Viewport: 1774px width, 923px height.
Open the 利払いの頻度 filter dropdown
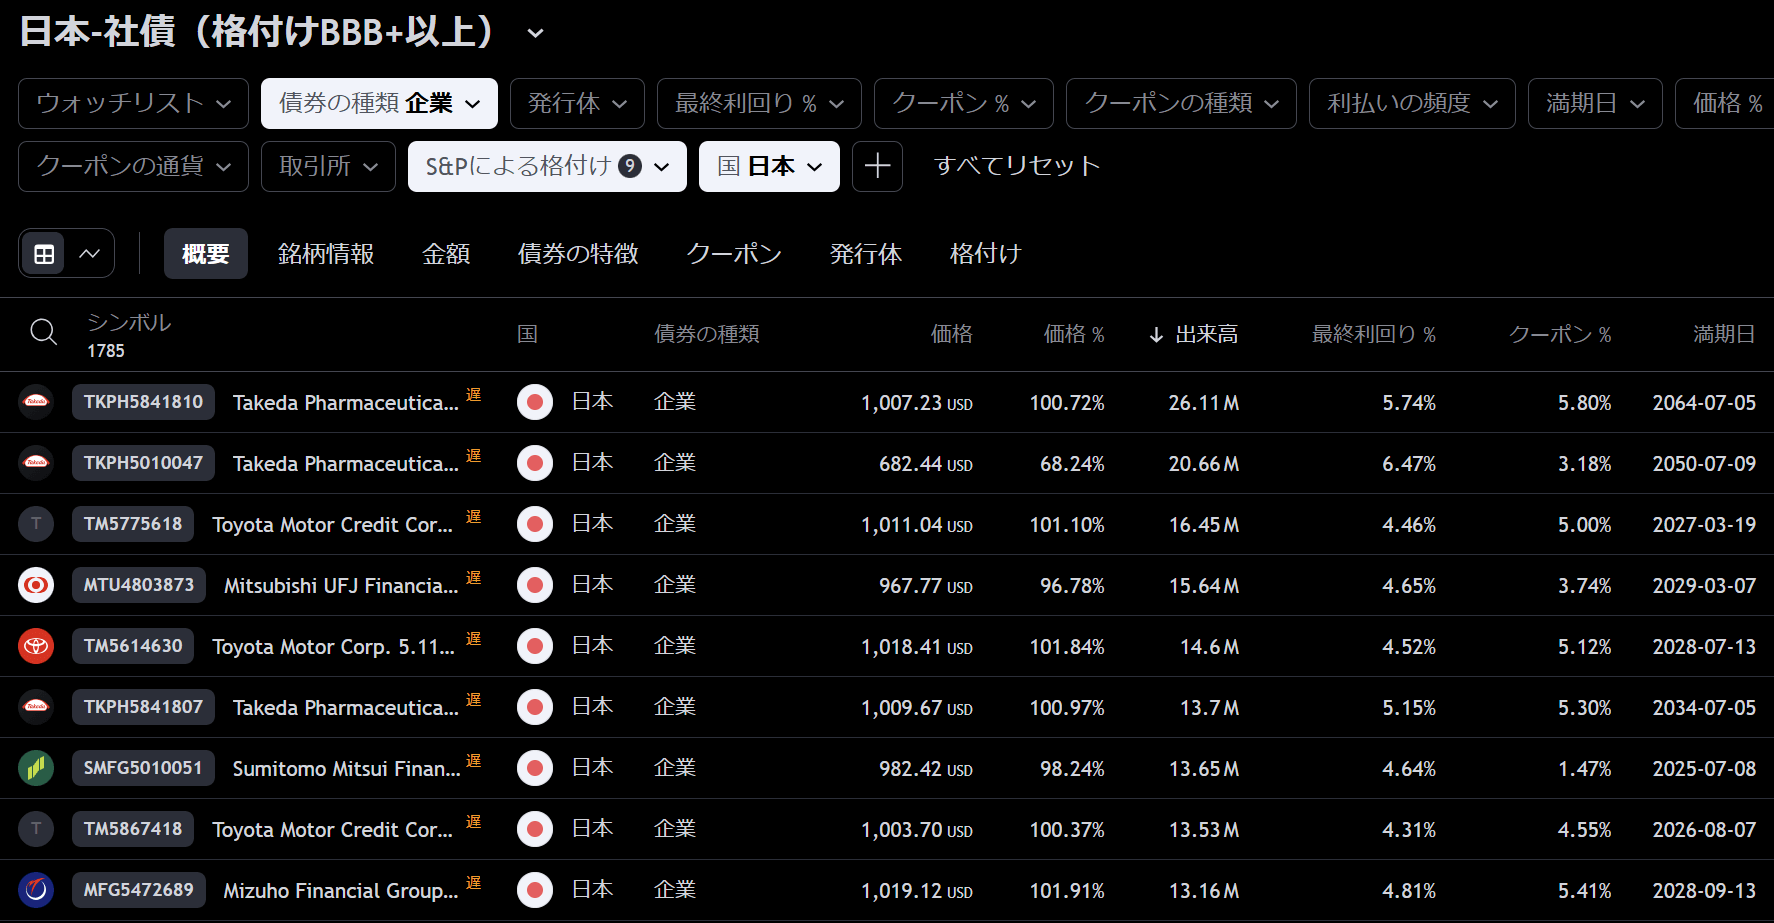click(1412, 104)
